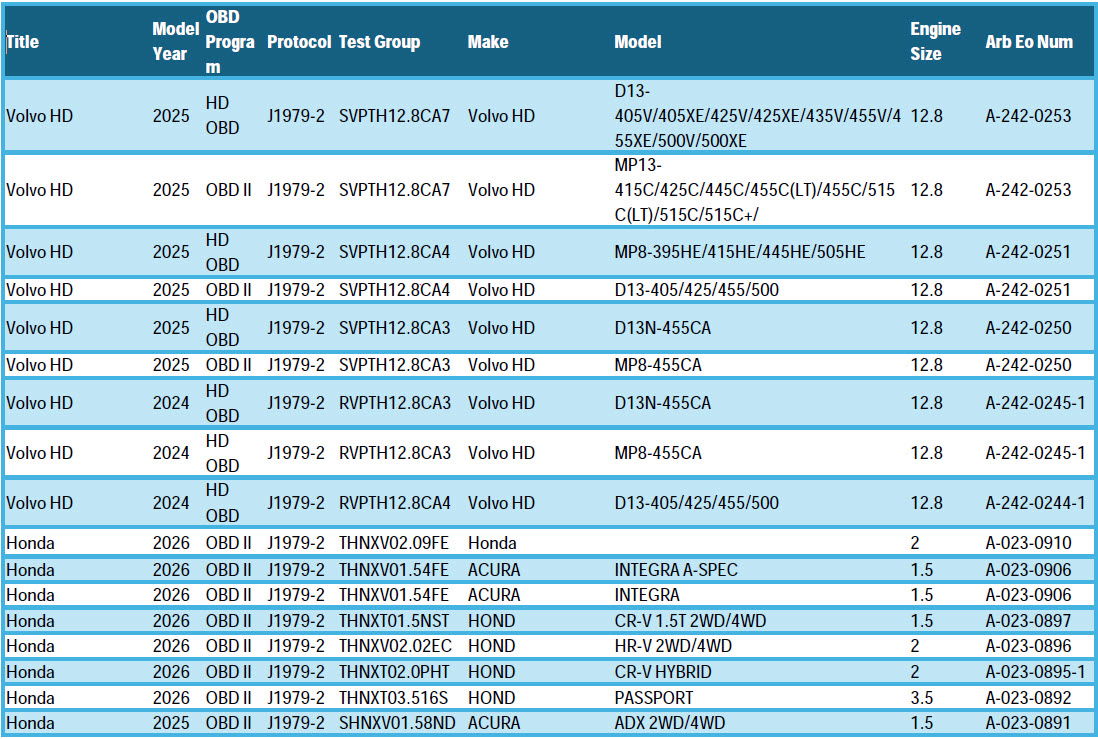The width and height of the screenshot is (1098, 739).
Task: Click the Engine Size column header
Action: pos(934,42)
